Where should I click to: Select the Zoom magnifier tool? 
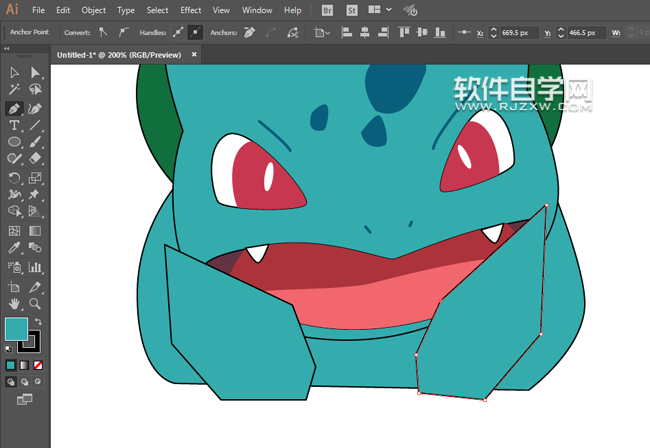click(x=35, y=303)
